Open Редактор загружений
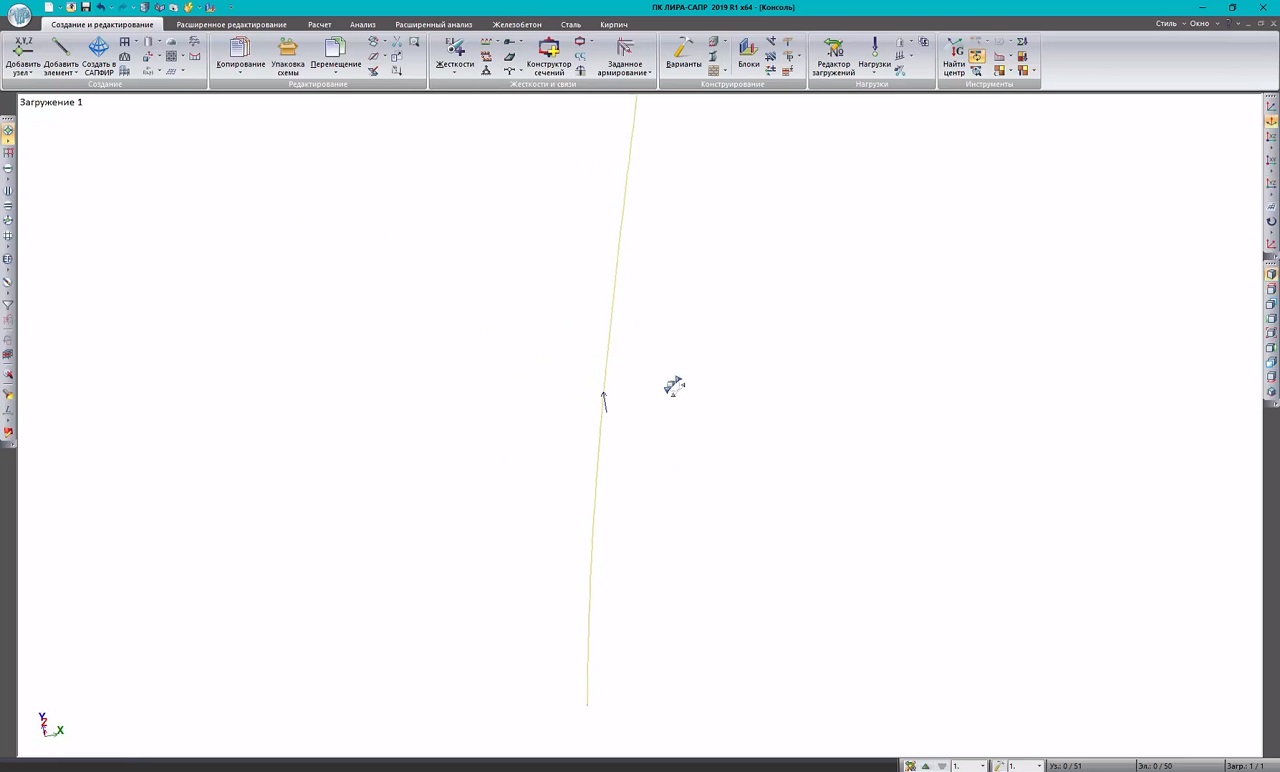 833,48
